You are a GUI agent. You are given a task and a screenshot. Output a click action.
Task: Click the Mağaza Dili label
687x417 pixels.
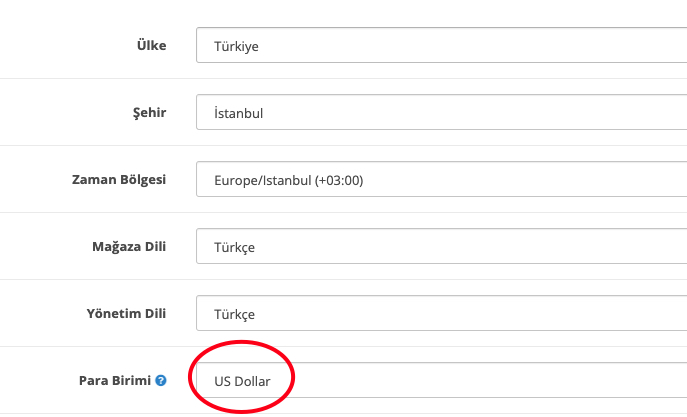pos(129,247)
